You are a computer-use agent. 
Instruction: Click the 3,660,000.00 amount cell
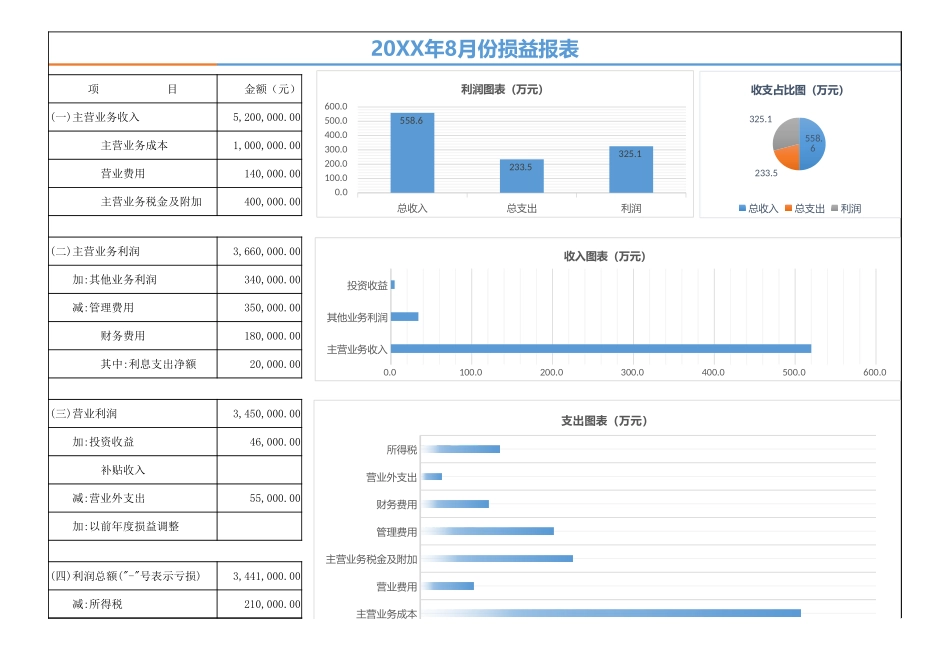[259, 251]
